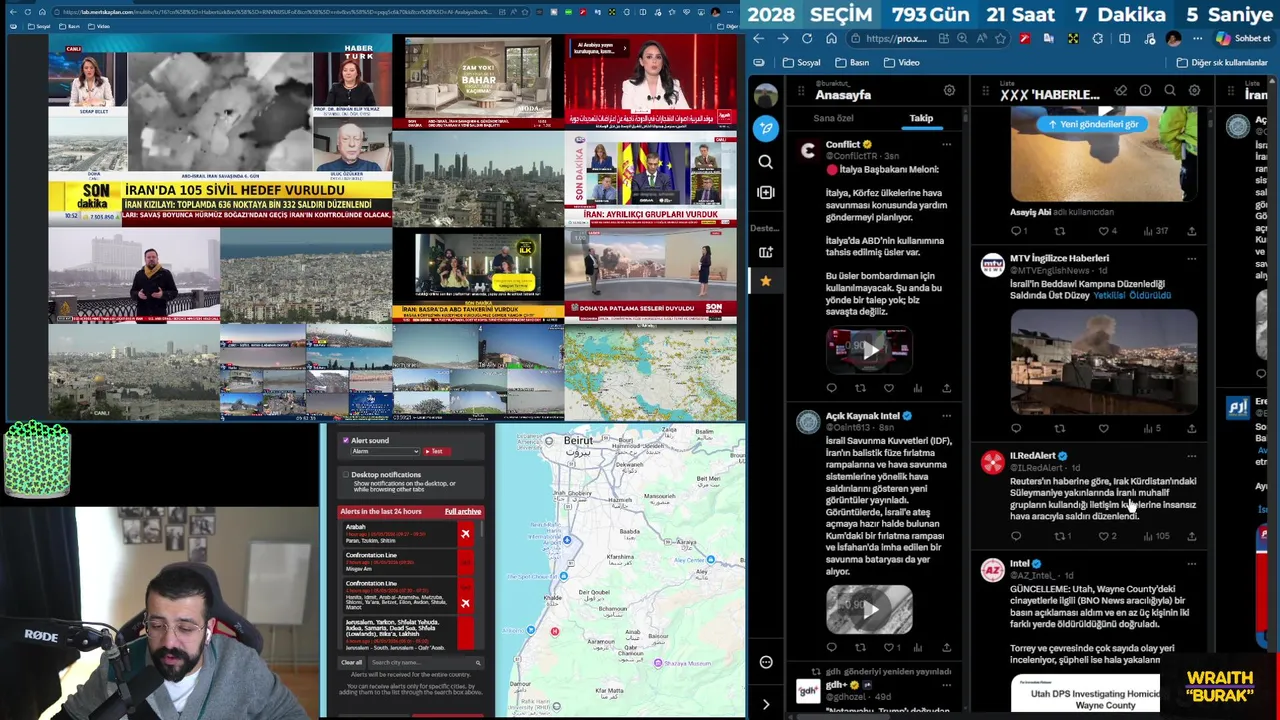Like the ILRedAlert post

pos(1104,536)
